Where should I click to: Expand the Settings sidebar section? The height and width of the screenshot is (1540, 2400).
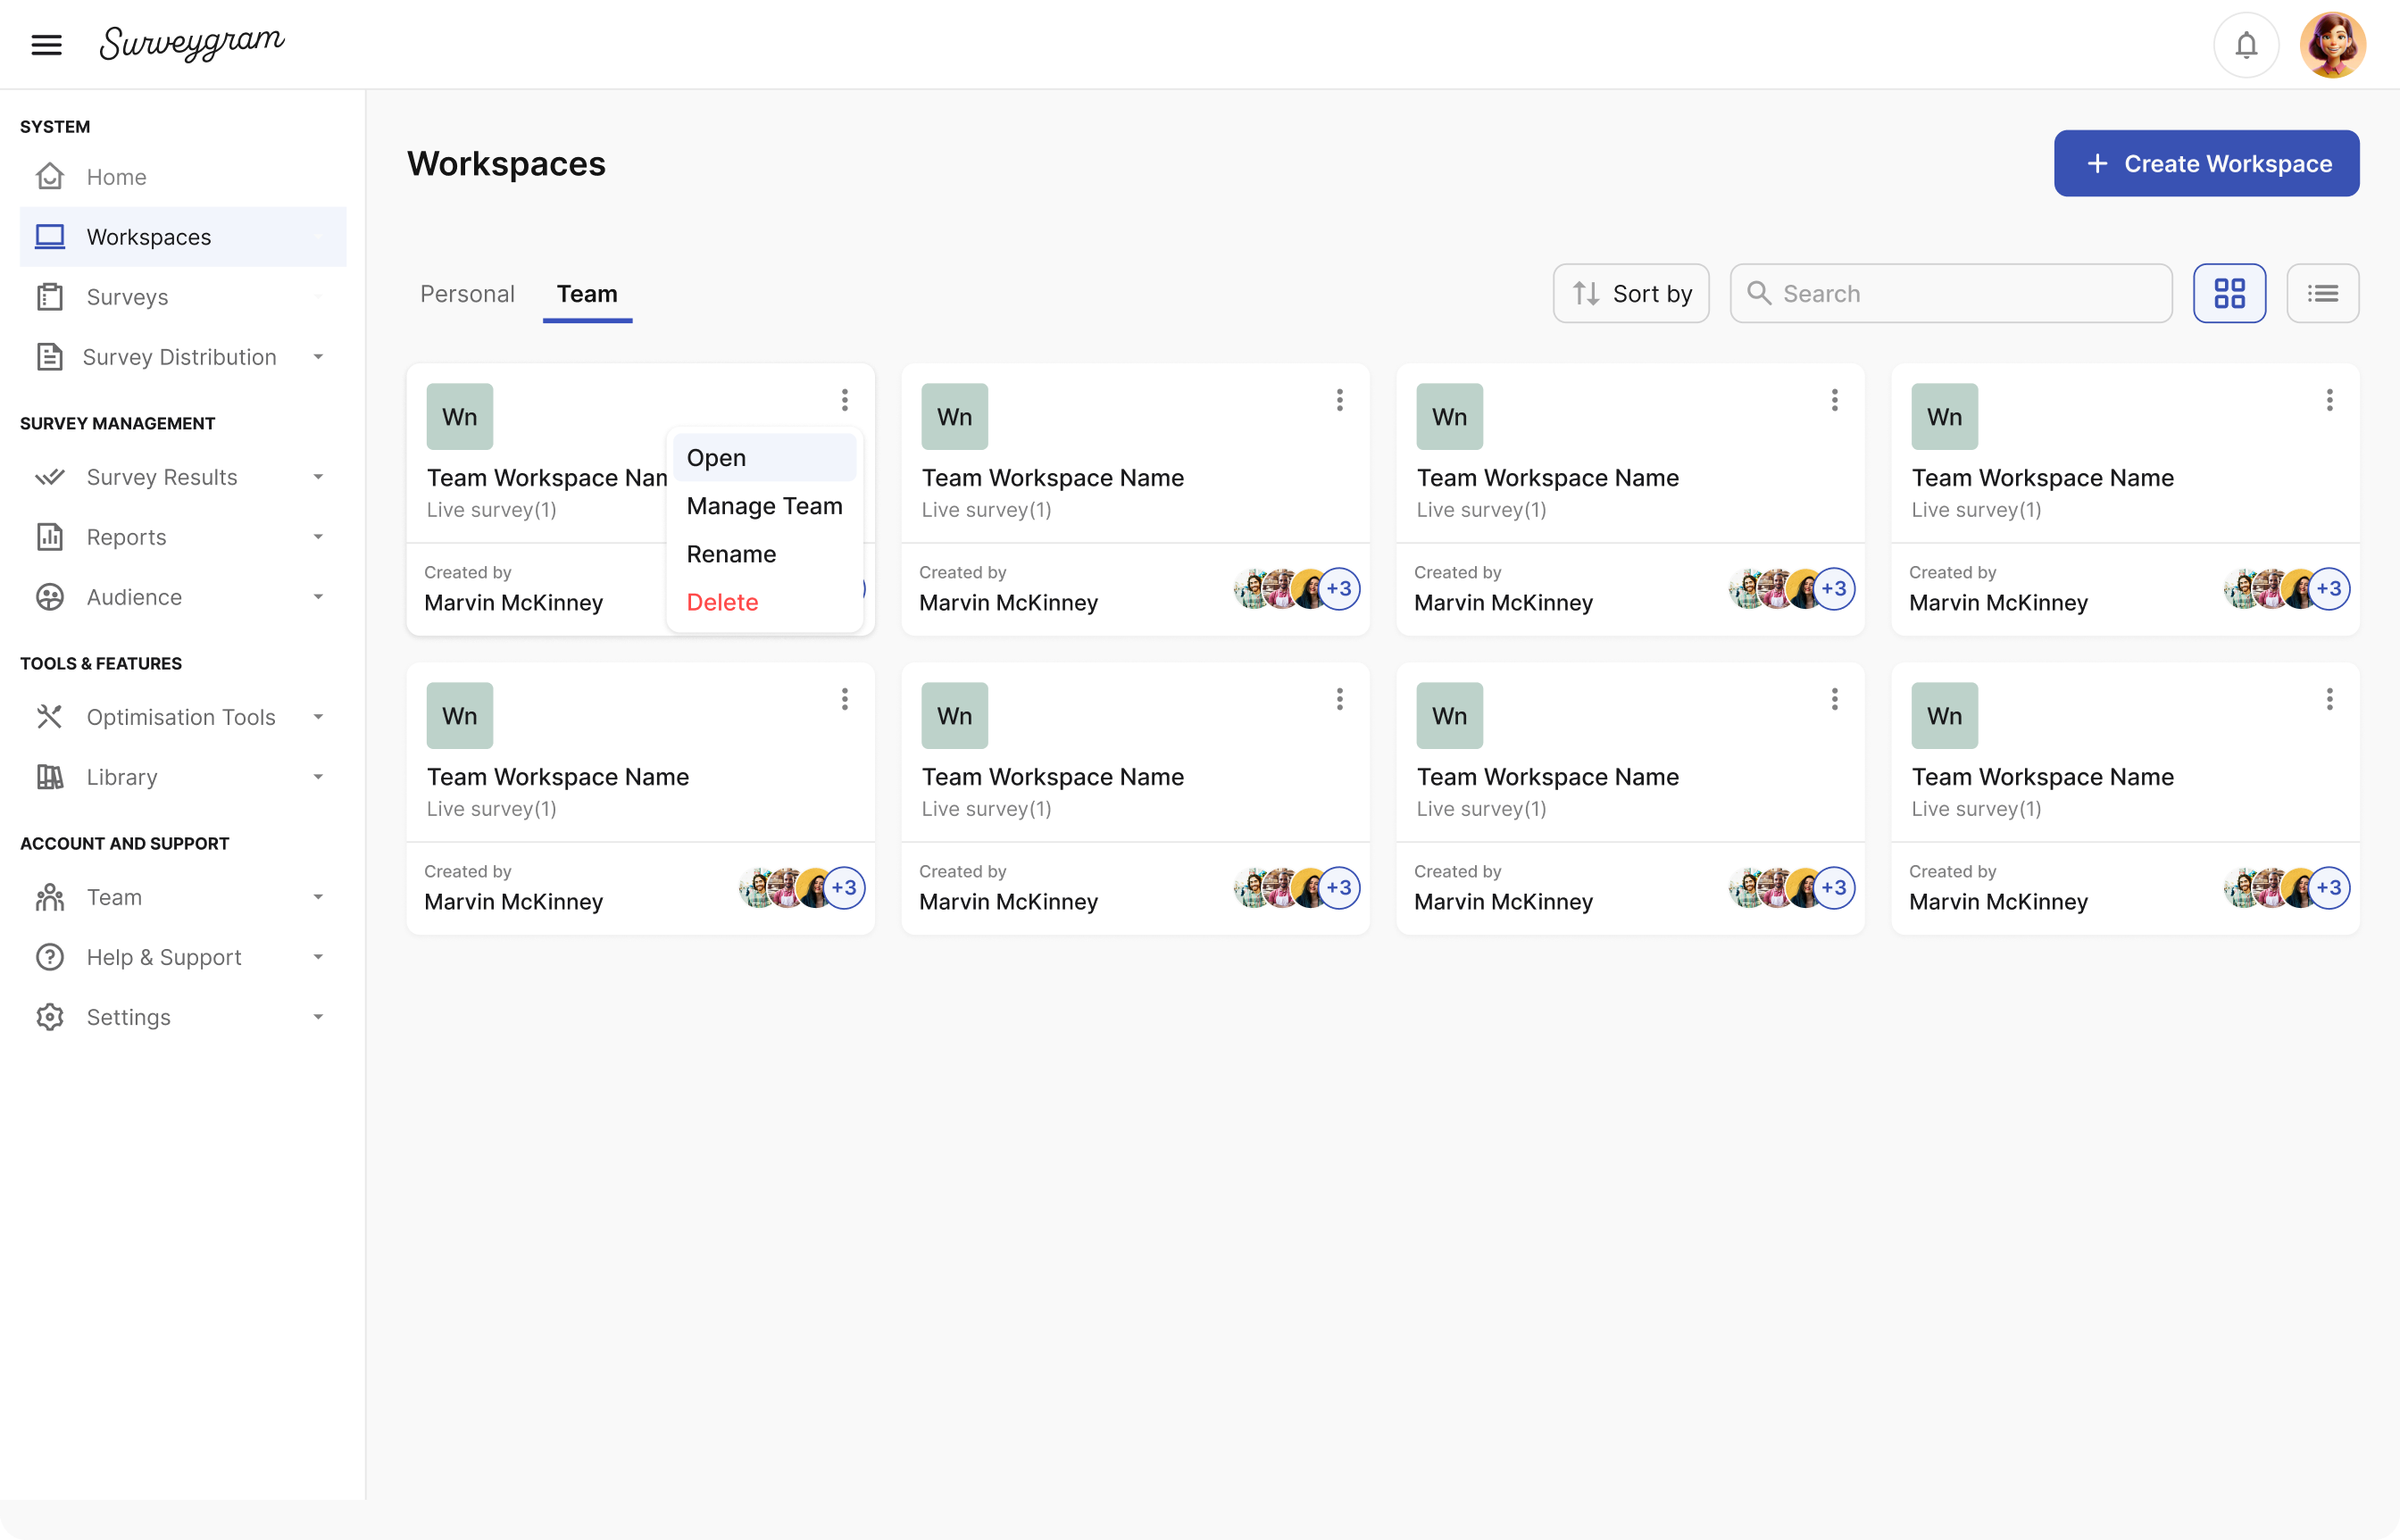(x=318, y=1017)
